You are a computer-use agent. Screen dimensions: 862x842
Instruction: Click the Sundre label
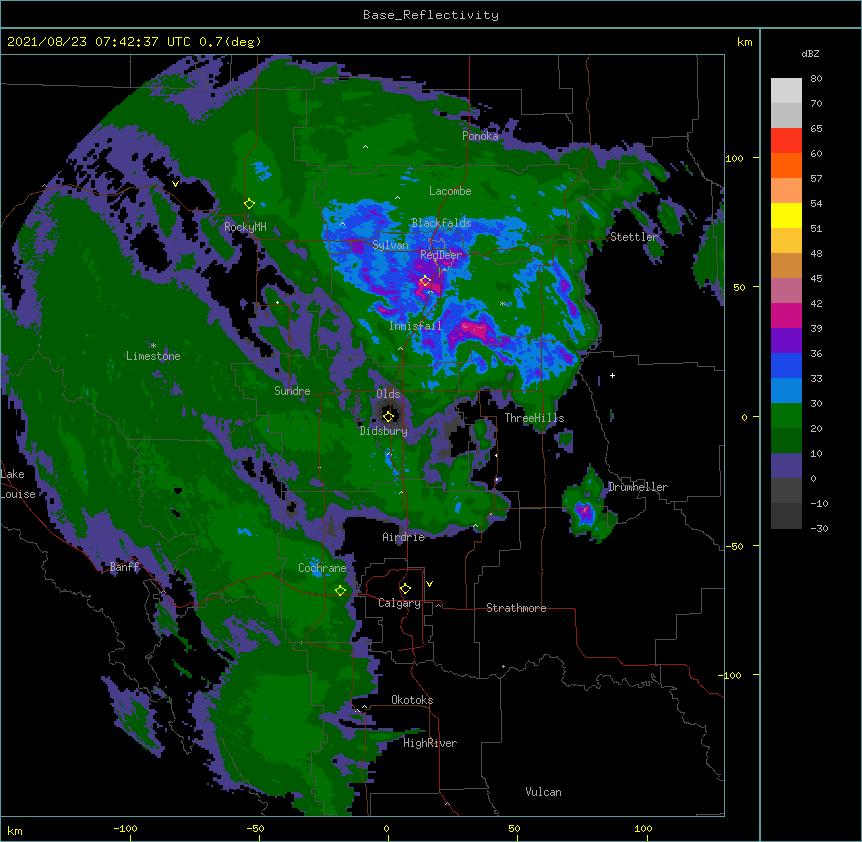coord(292,391)
